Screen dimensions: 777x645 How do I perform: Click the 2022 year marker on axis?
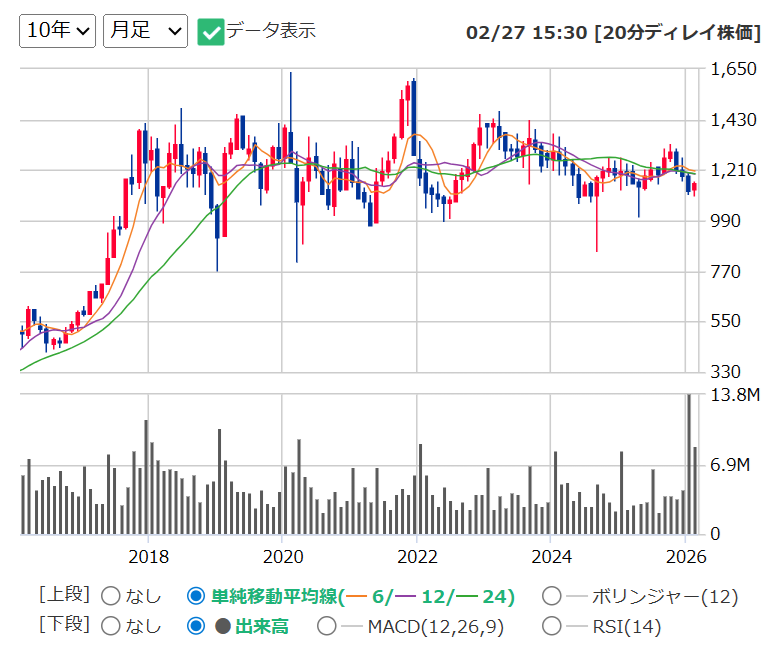(417, 557)
